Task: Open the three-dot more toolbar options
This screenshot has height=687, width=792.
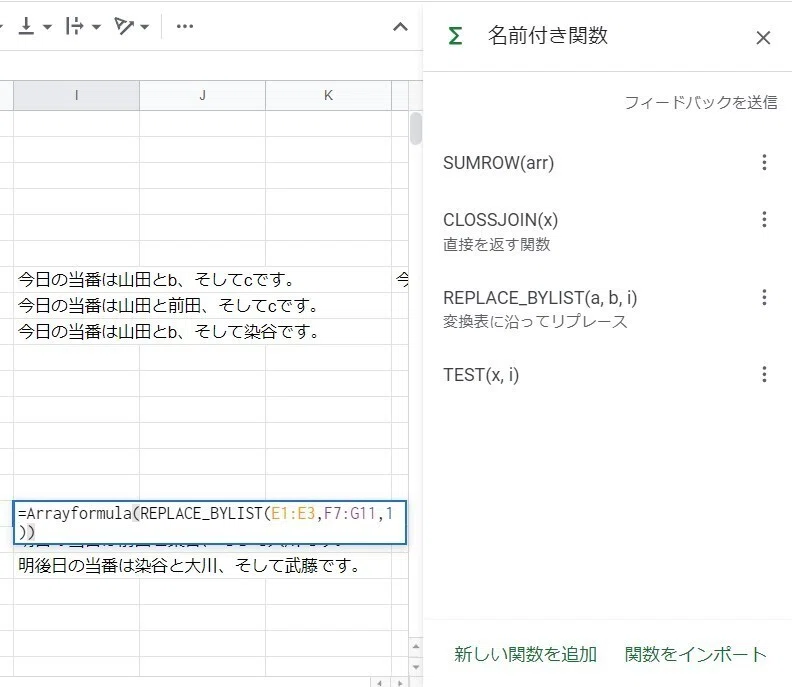Action: 185,26
